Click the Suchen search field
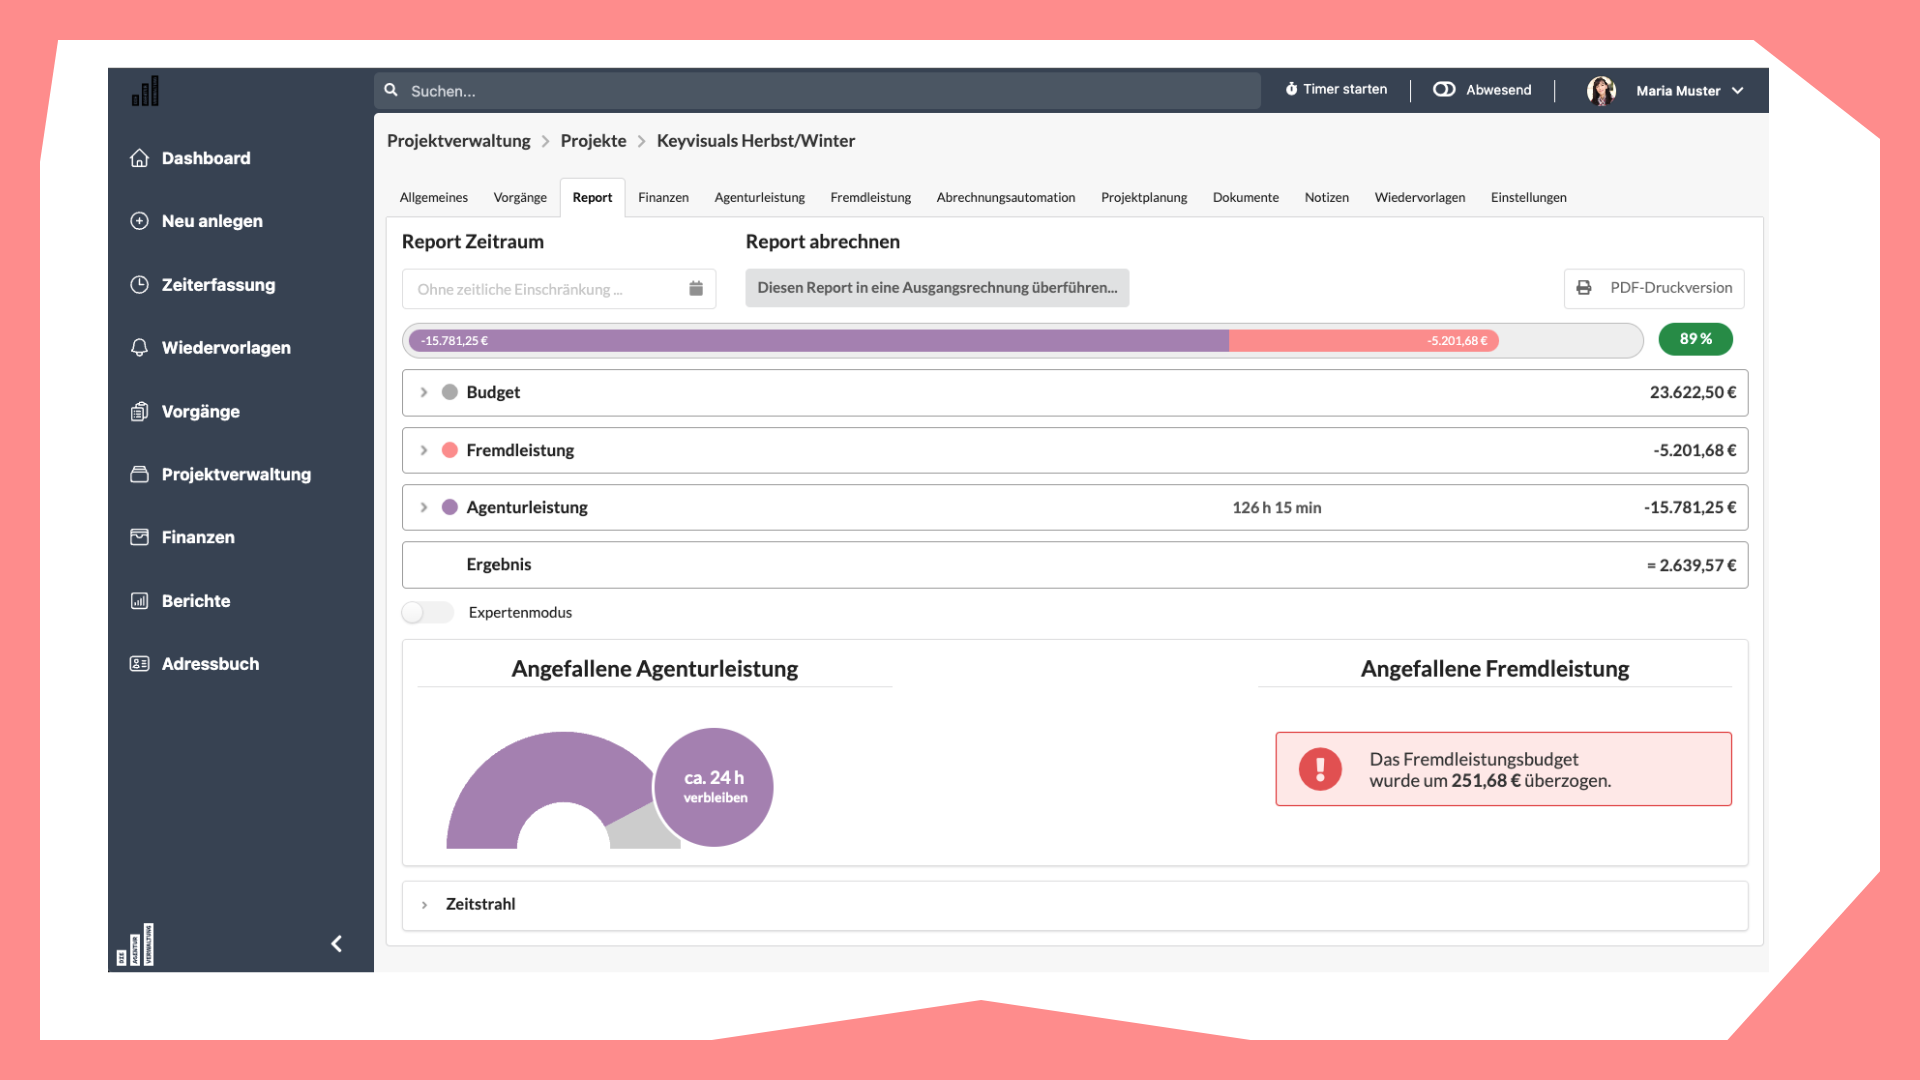Viewport: 1920px width, 1080px height. [x=817, y=90]
